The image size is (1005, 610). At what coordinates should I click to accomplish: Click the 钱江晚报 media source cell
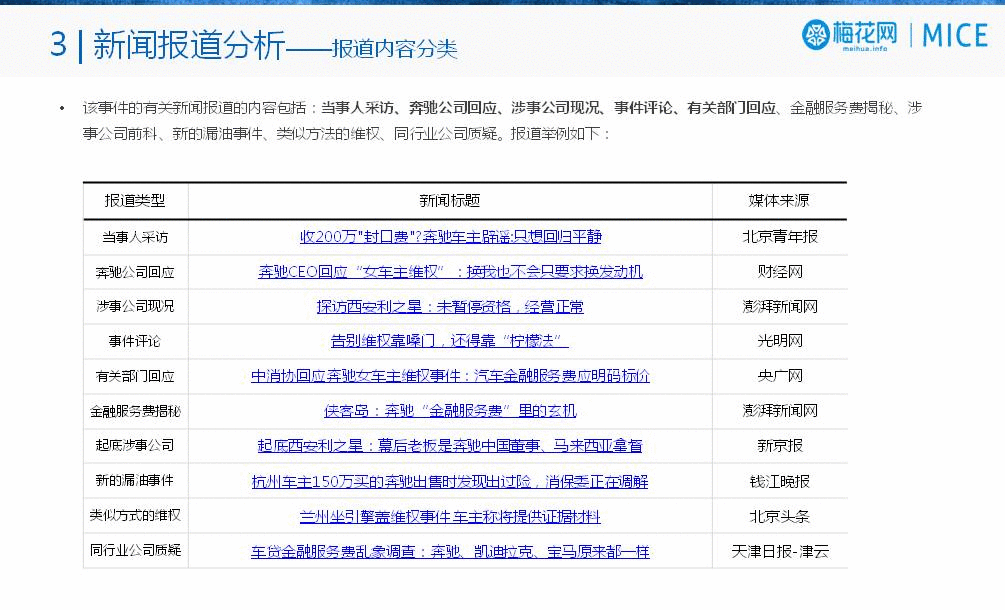pyautogui.click(x=779, y=481)
